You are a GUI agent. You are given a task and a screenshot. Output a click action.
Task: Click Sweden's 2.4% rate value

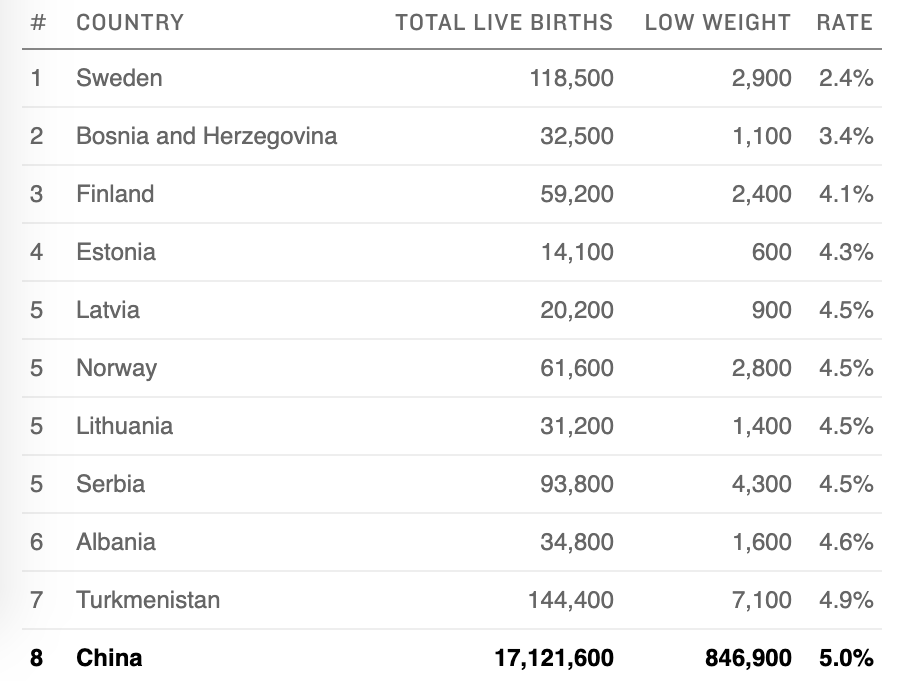846,78
